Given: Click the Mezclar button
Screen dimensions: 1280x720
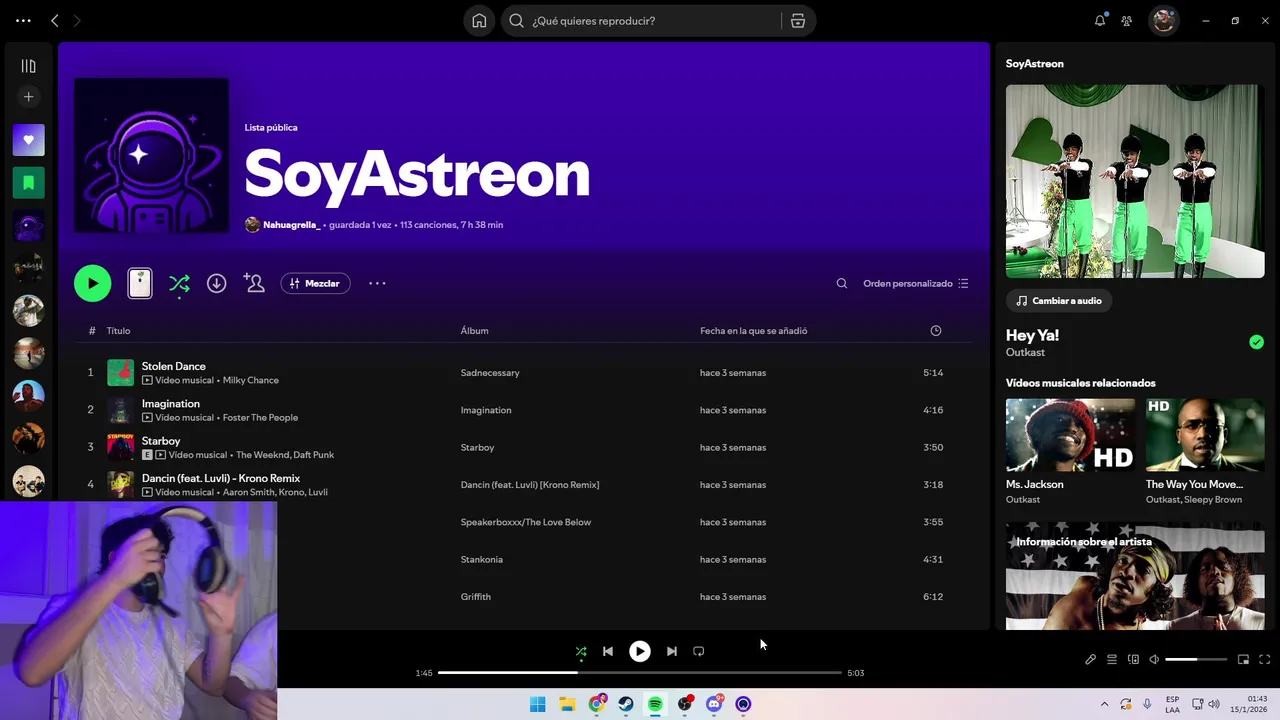Looking at the screenshot, I should [x=315, y=283].
